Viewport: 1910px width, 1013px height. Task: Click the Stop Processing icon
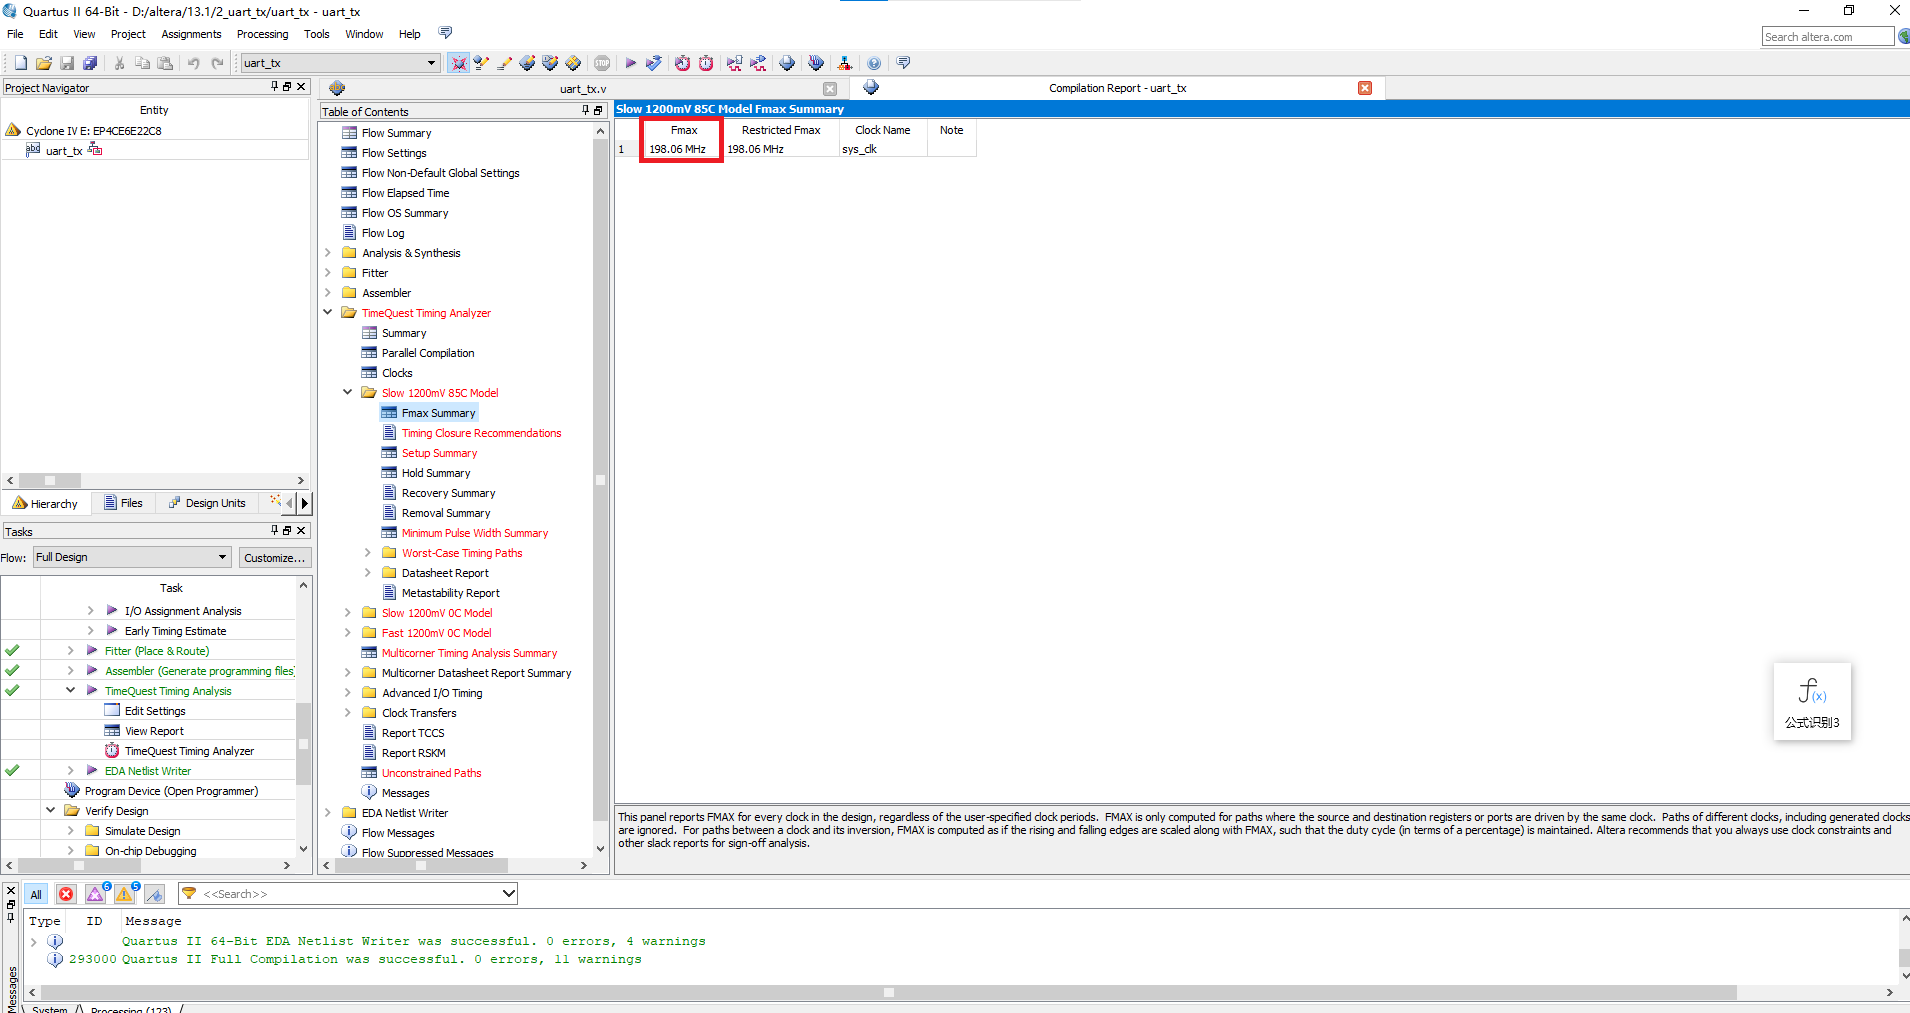[602, 63]
